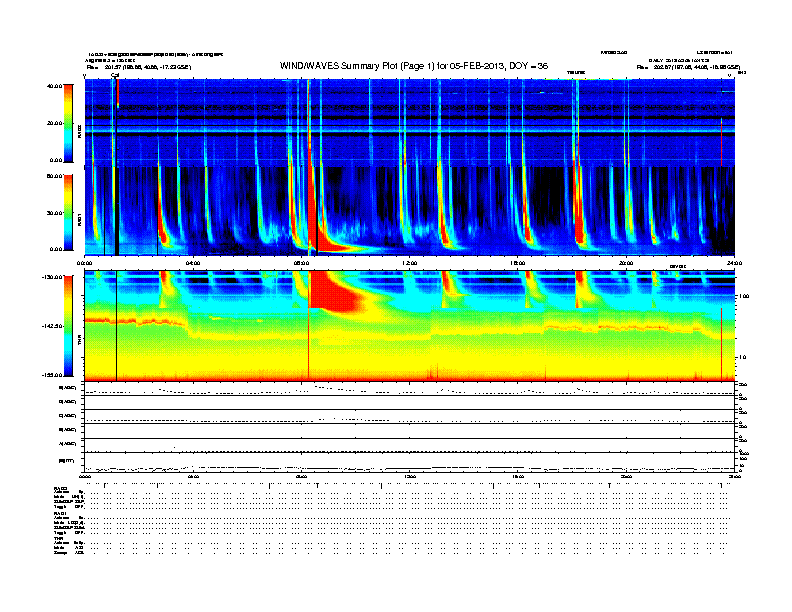
Task: Click the rotated RAD1 axis label
Action: (79, 219)
